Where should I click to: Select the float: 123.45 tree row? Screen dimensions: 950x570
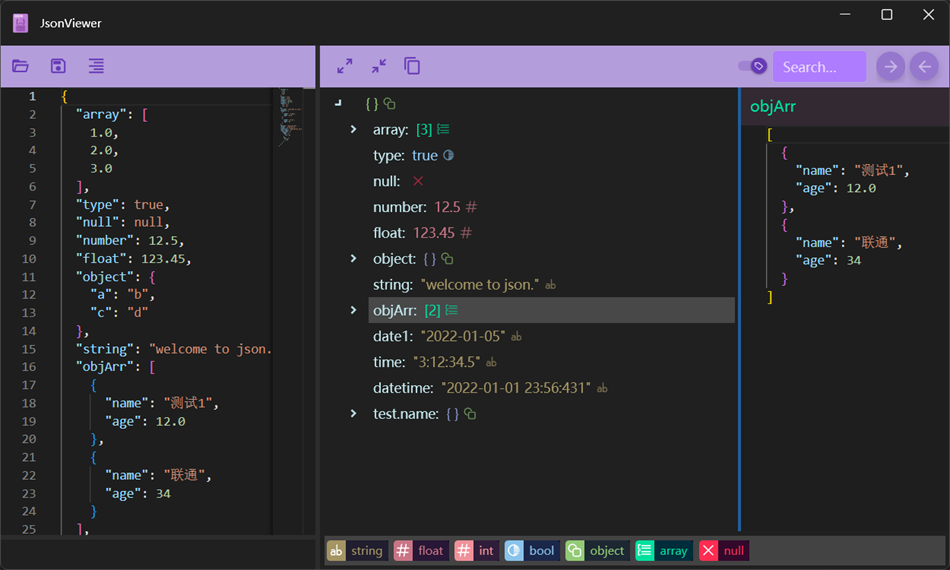pos(551,233)
